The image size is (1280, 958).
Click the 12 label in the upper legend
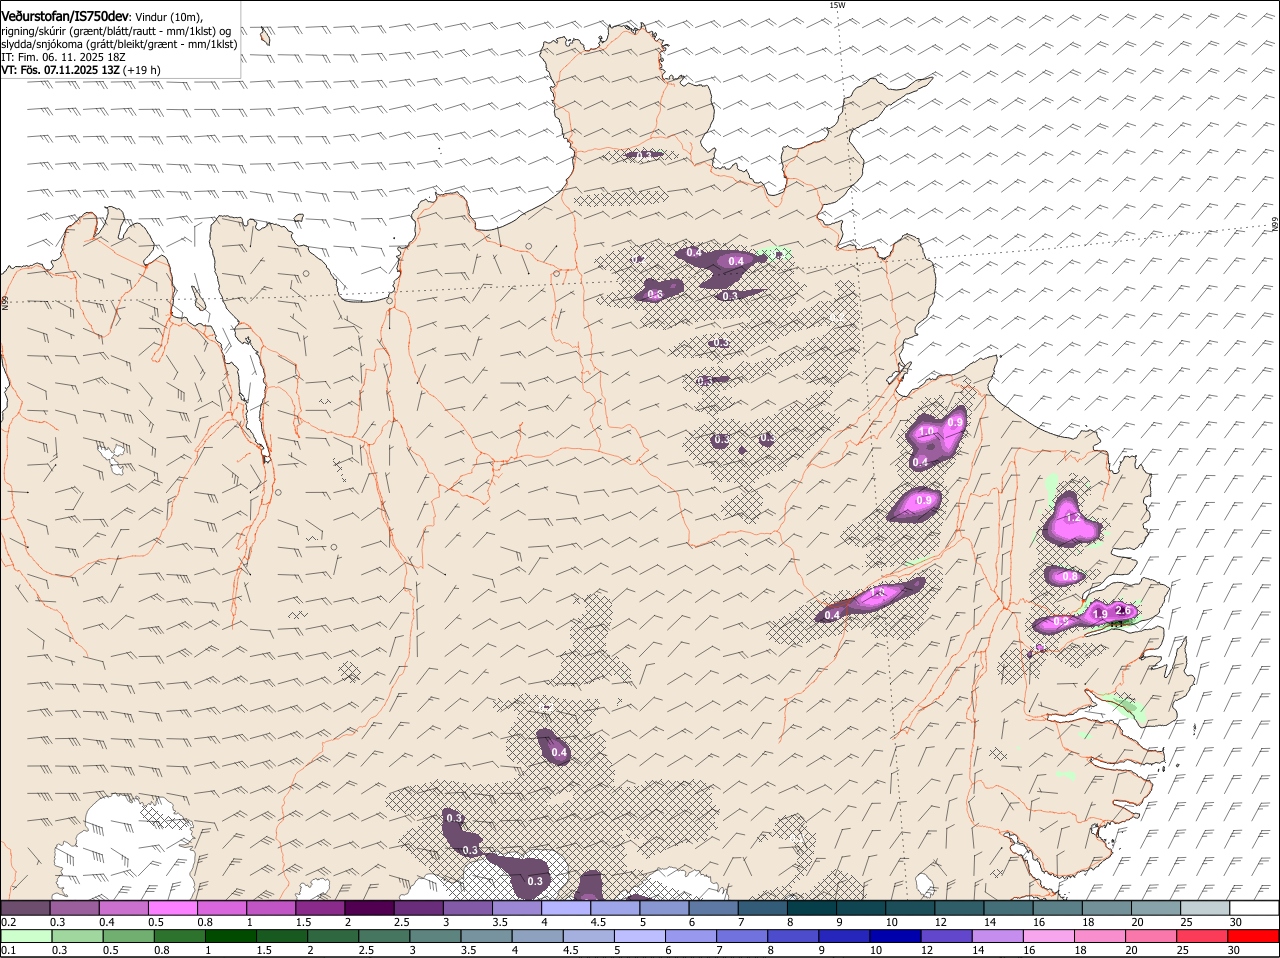click(x=941, y=921)
